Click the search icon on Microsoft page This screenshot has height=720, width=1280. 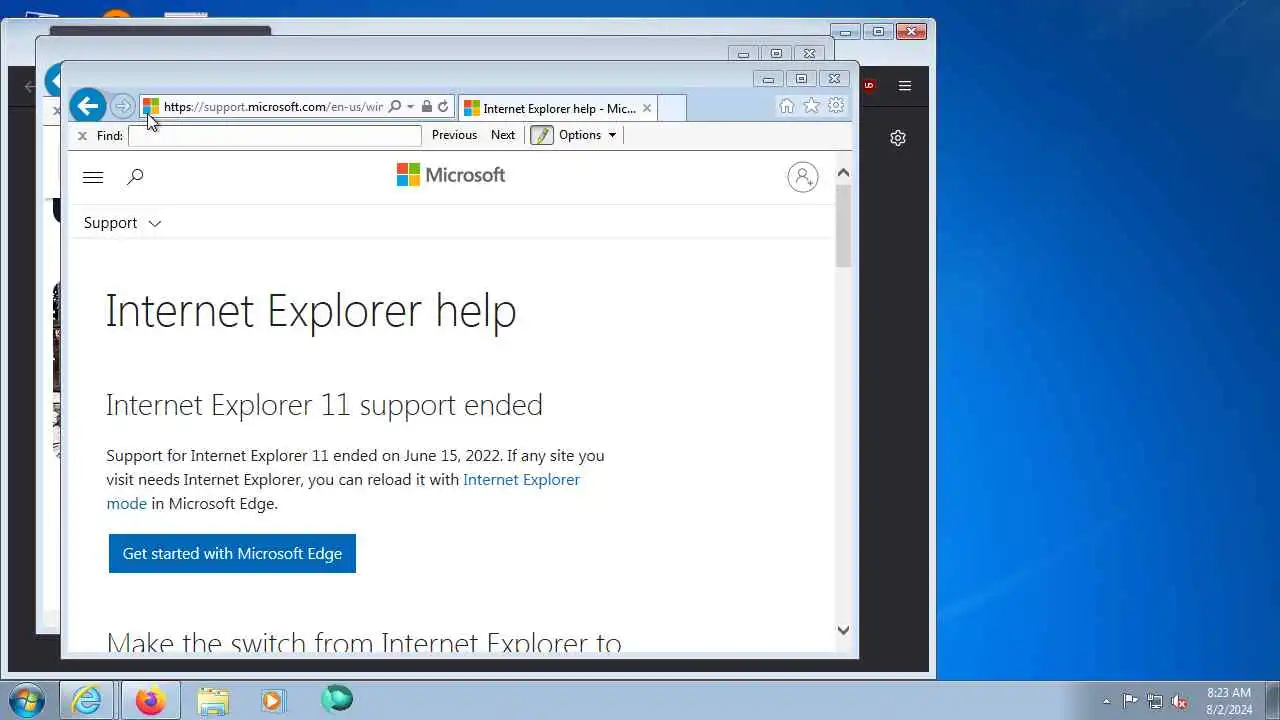[135, 177]
